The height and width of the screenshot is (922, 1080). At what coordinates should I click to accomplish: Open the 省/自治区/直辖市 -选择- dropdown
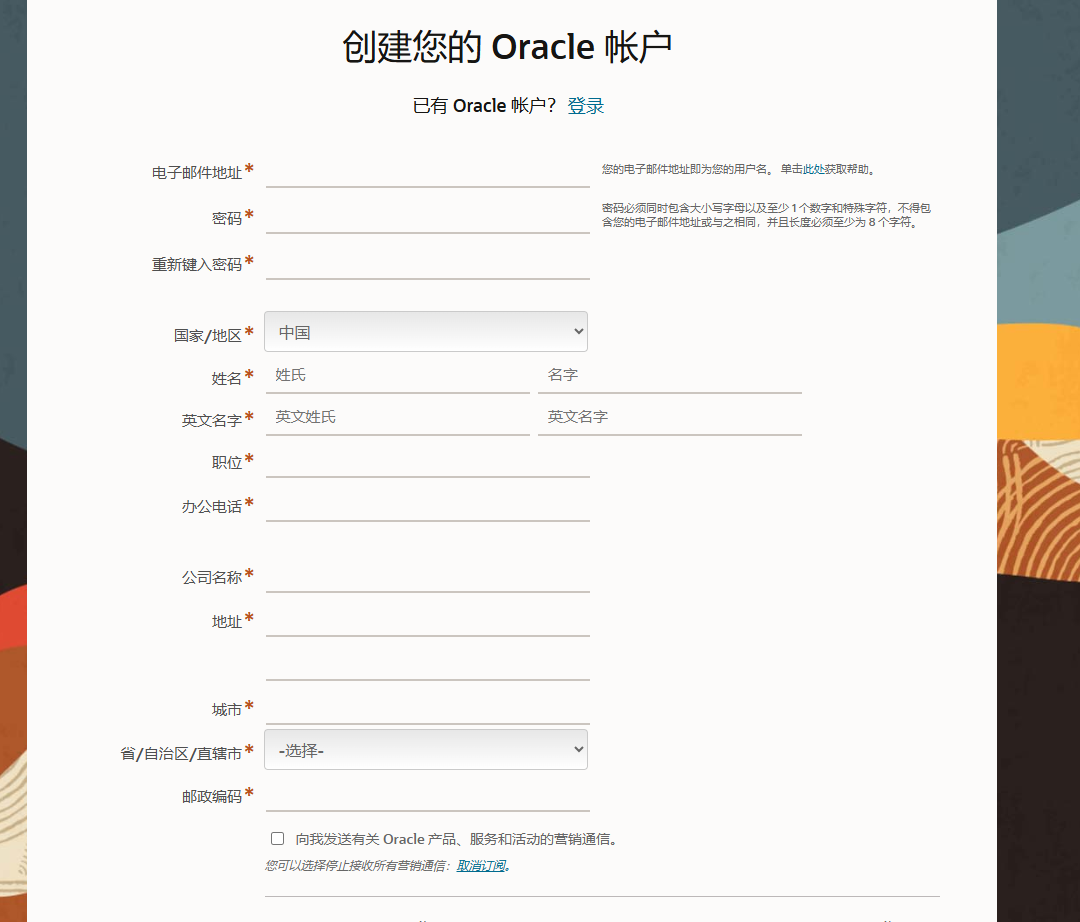pos(426,750)
